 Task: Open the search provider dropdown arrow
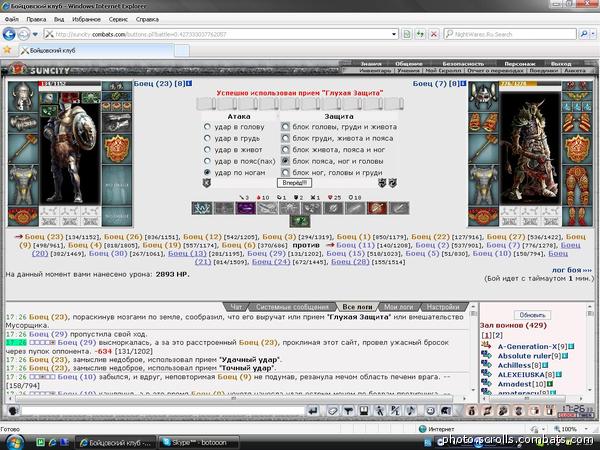[593, 34]
